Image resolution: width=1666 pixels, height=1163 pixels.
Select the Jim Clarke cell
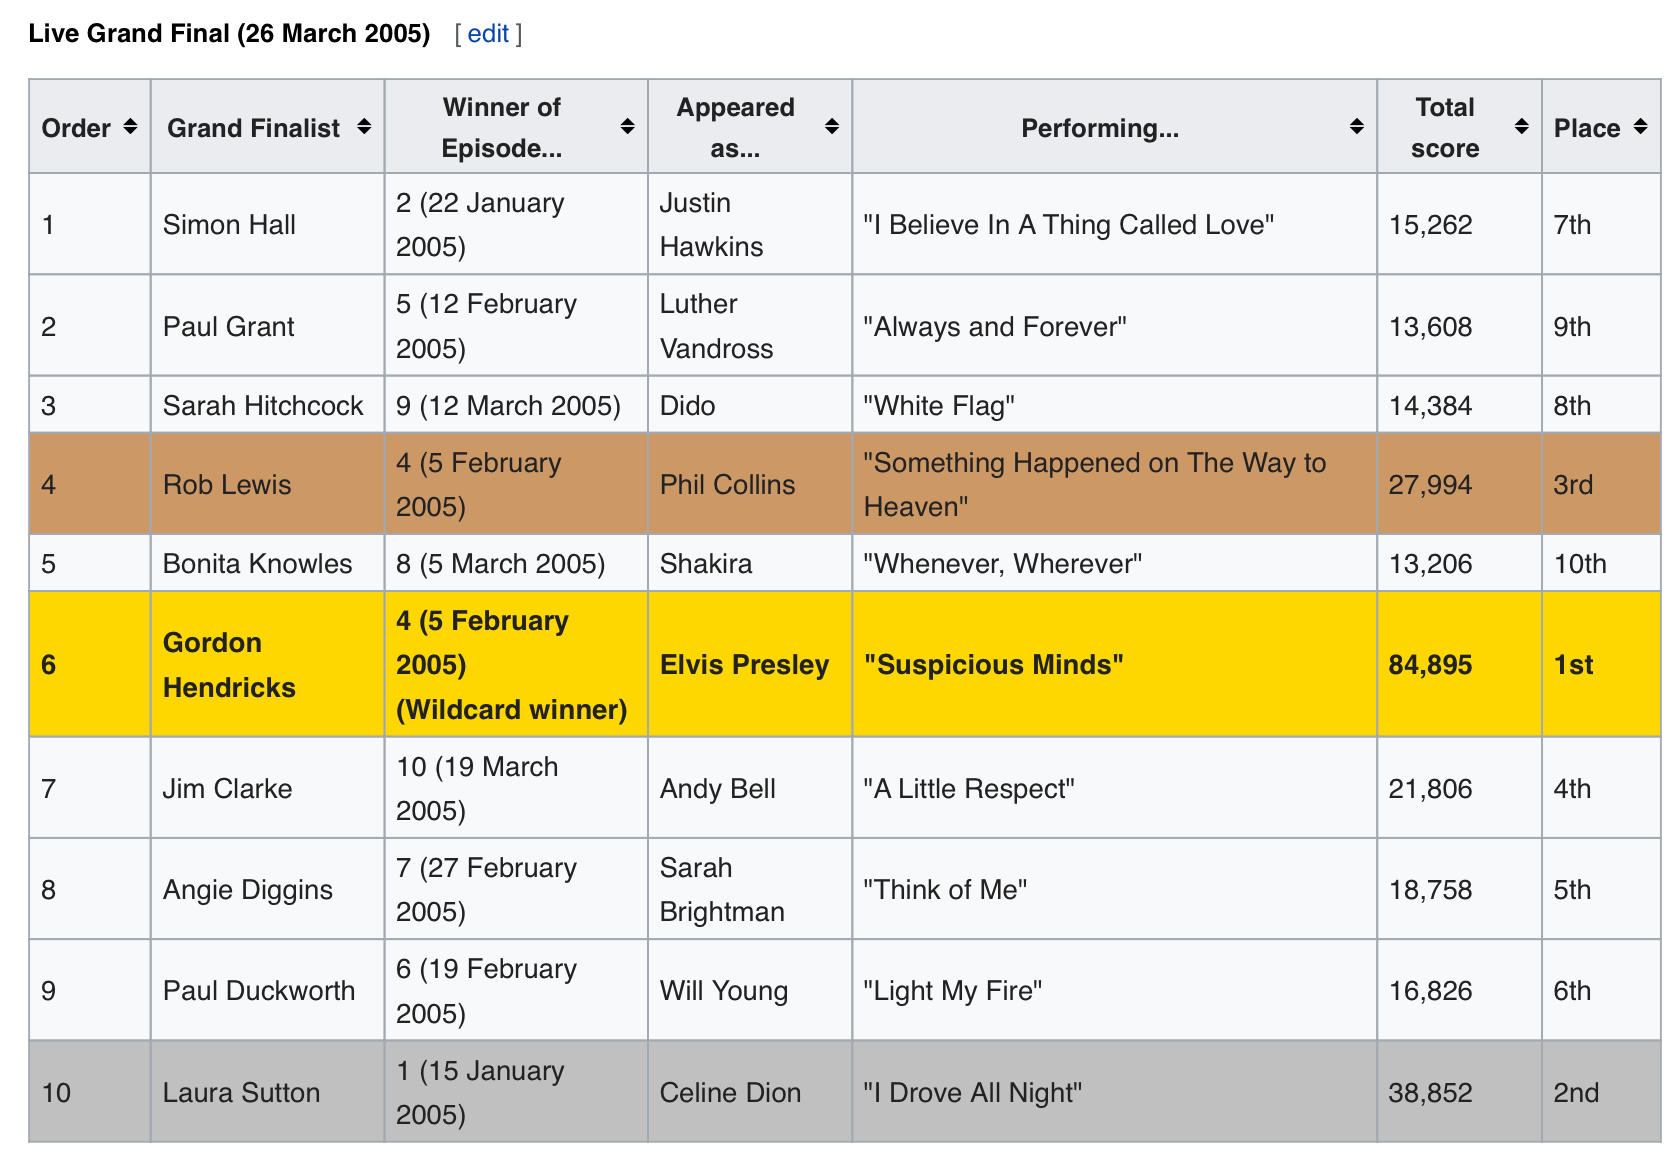(267, 788)
